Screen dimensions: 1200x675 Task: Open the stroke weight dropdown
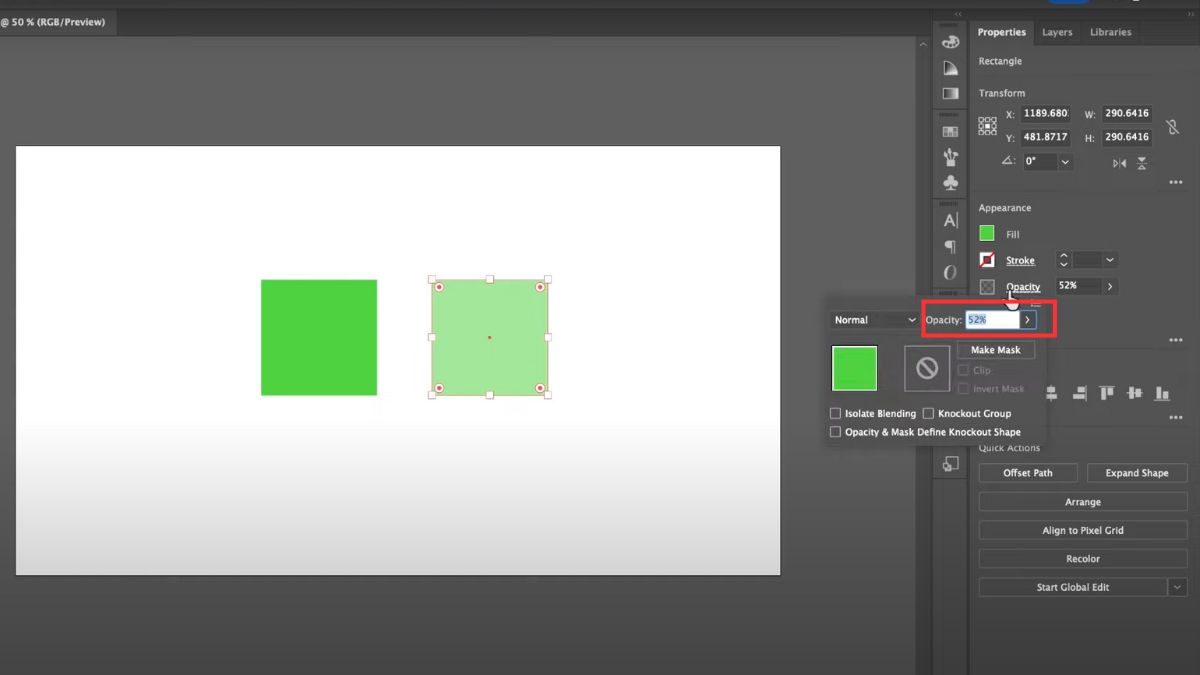[1110, 260]
